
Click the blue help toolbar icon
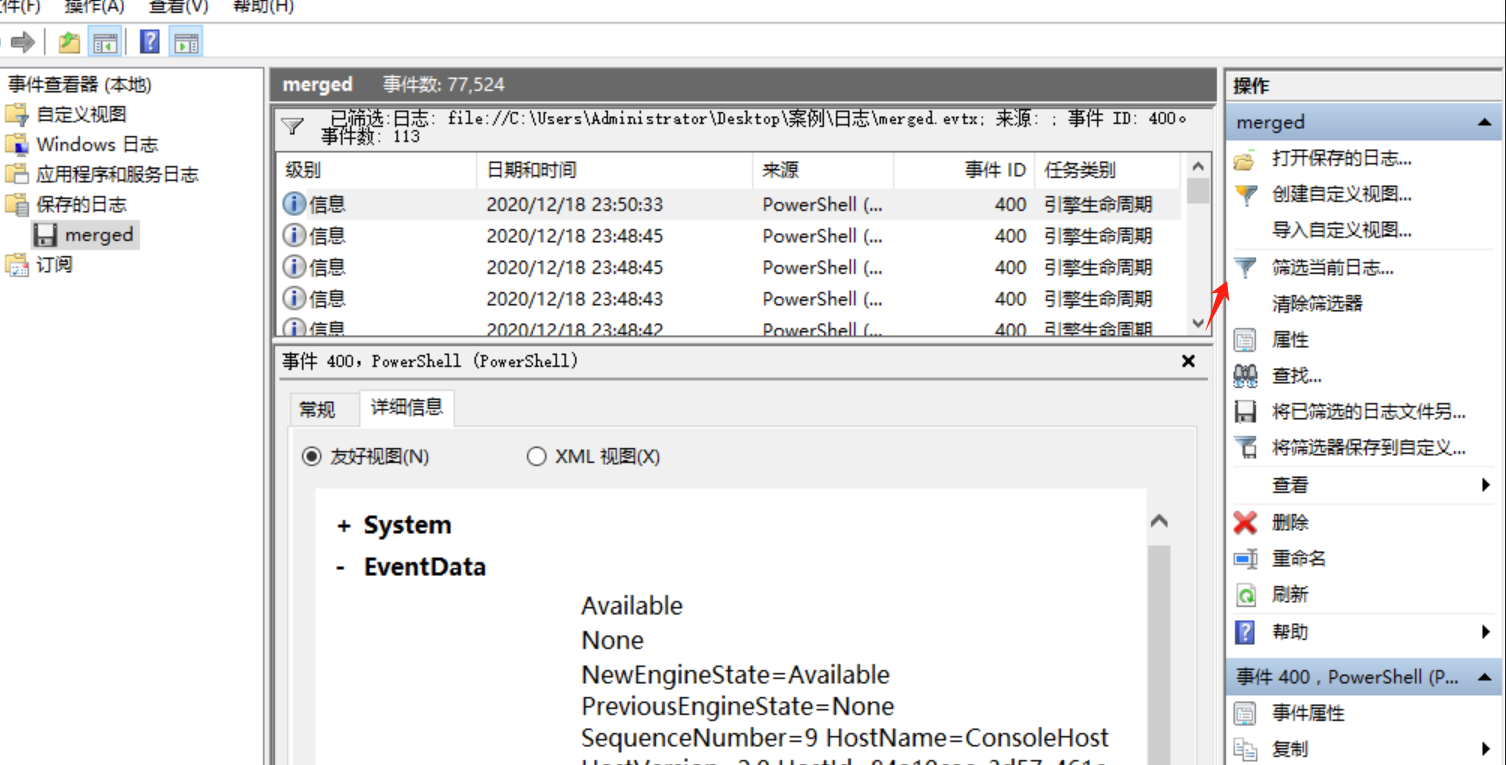(150, 42)
